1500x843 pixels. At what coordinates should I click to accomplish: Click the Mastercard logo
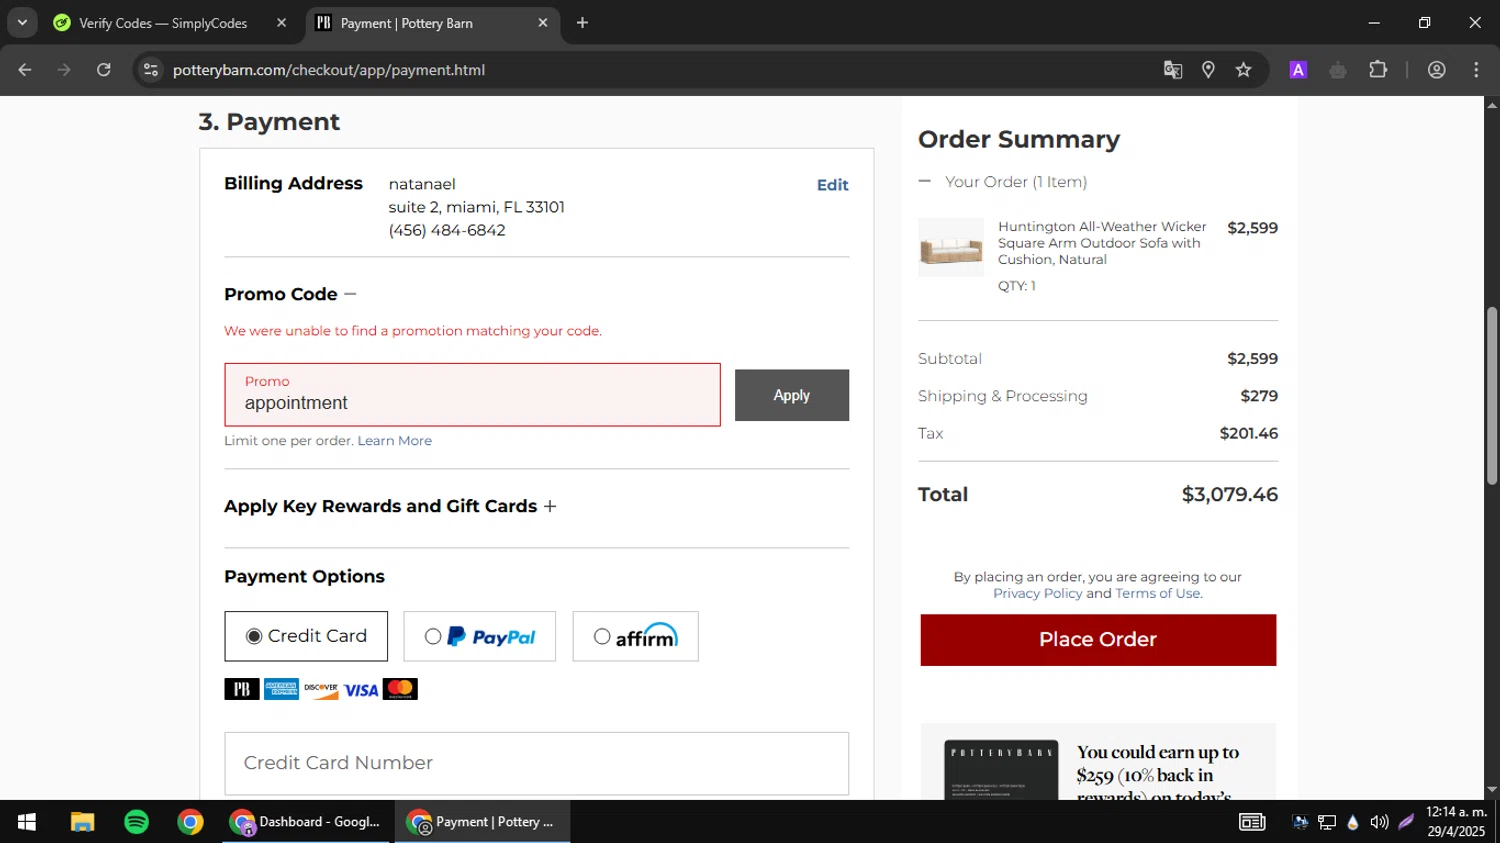pos(400,689)
